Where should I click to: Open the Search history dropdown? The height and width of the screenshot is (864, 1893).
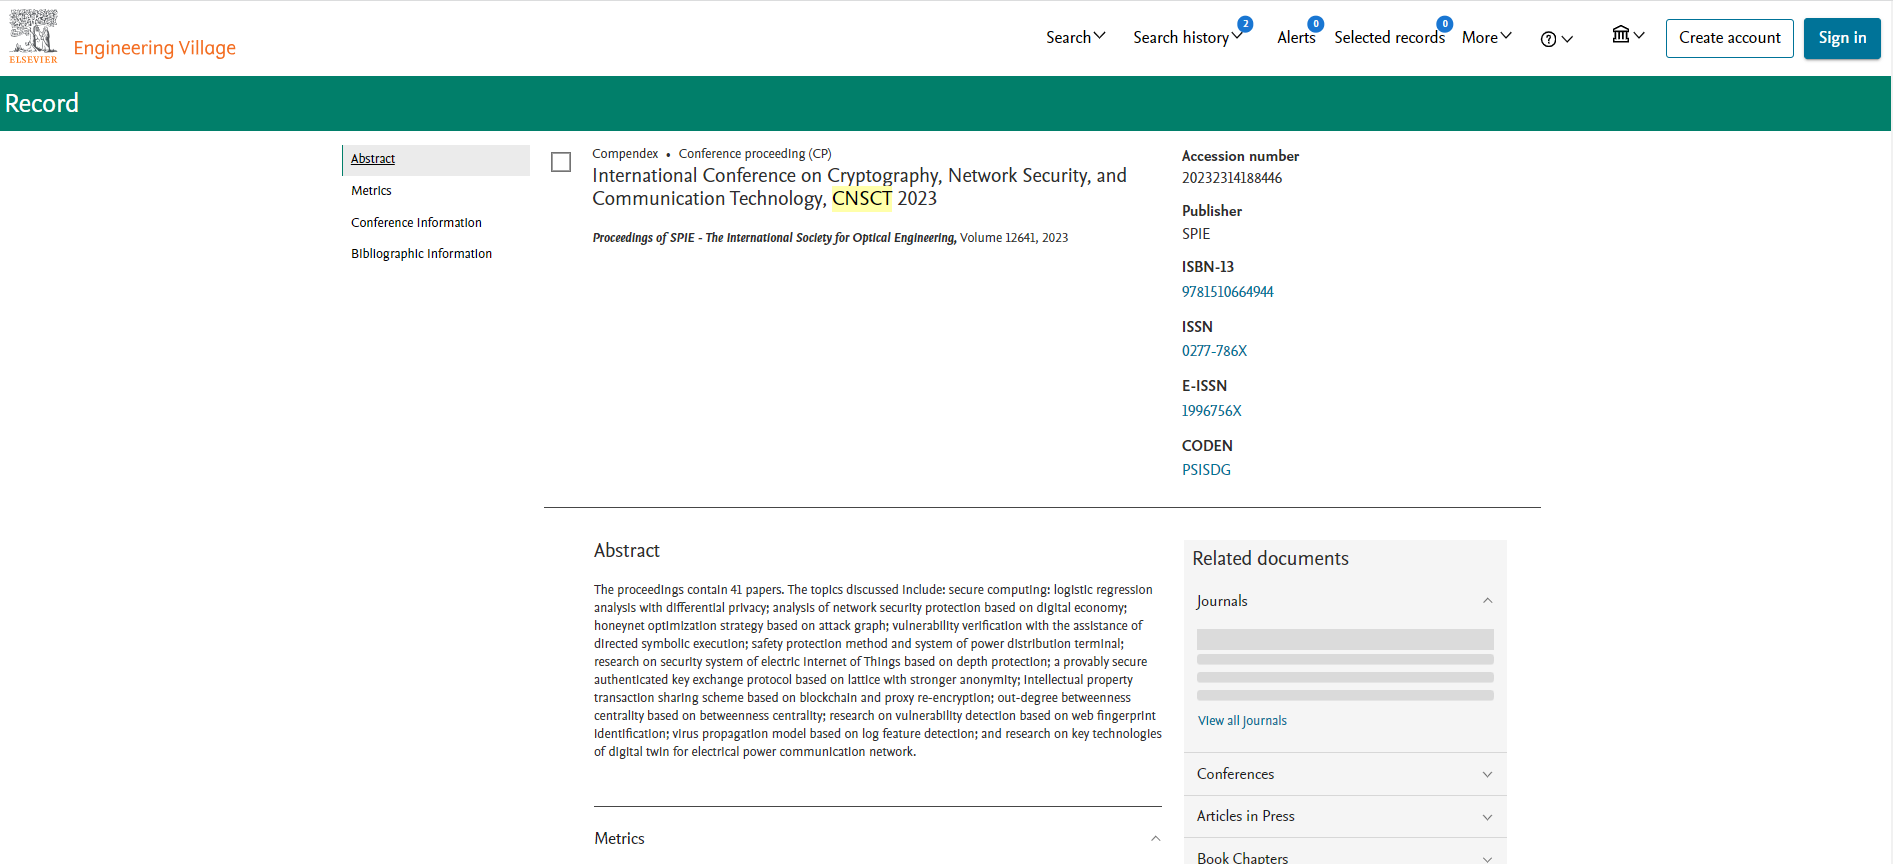pyautogui.click(x=1187, y=37)
